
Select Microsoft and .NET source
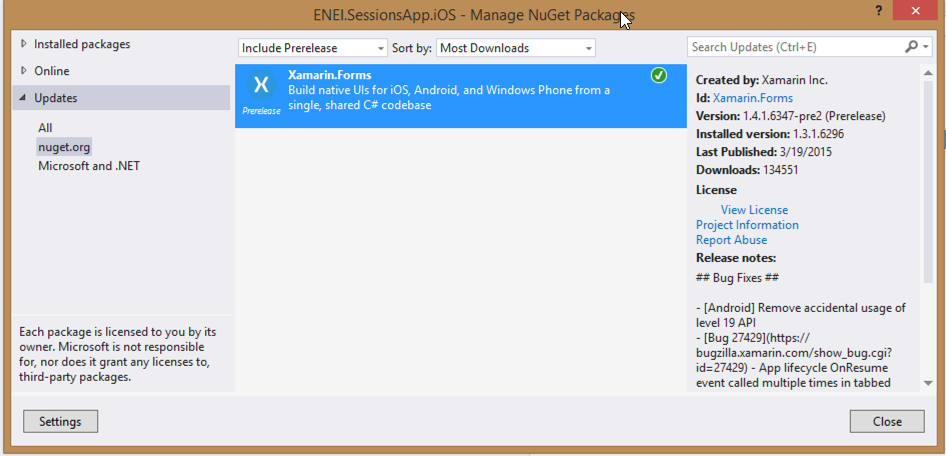89,166
